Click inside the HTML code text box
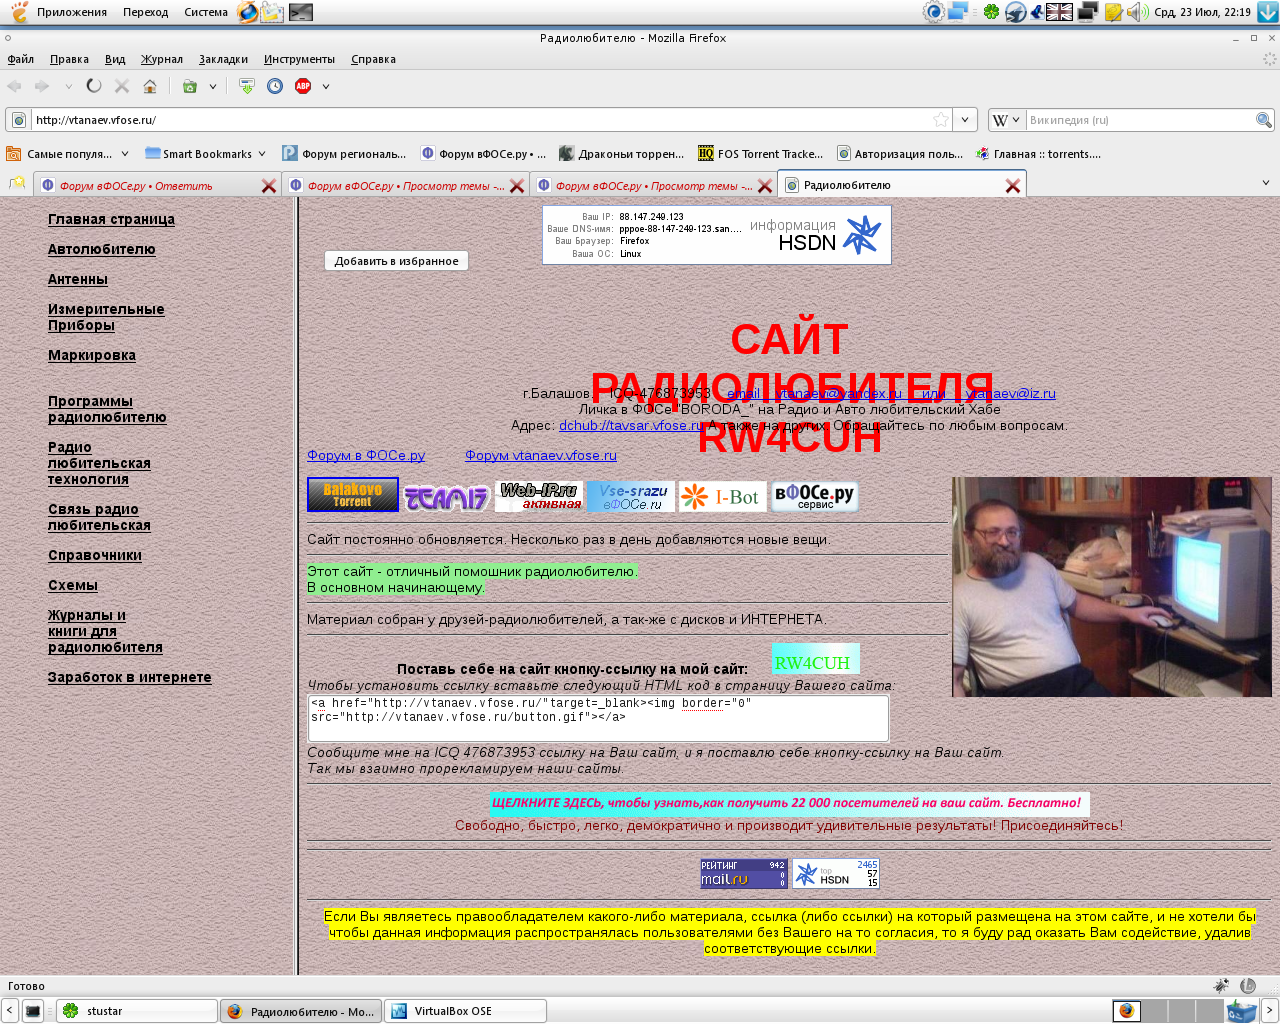The image size is (1280, 1024). [x=597, y=718]
